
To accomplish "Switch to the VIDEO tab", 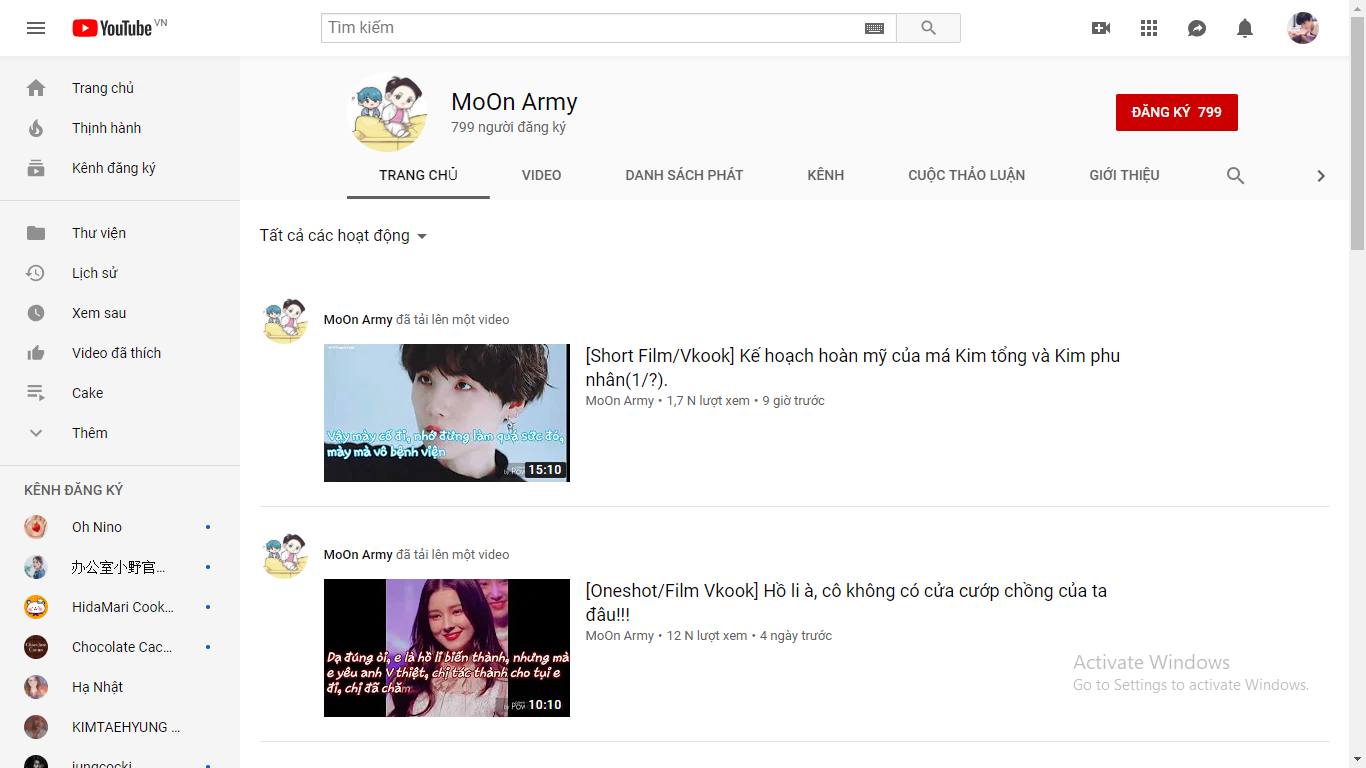I will 541,175.
